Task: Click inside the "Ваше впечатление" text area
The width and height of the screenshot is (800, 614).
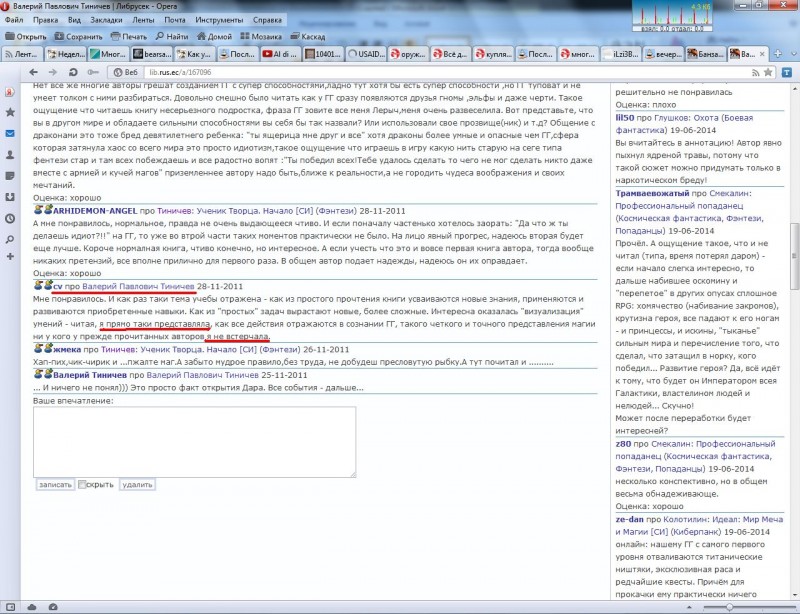Action: pyautogui.click(x=194, y=440)
